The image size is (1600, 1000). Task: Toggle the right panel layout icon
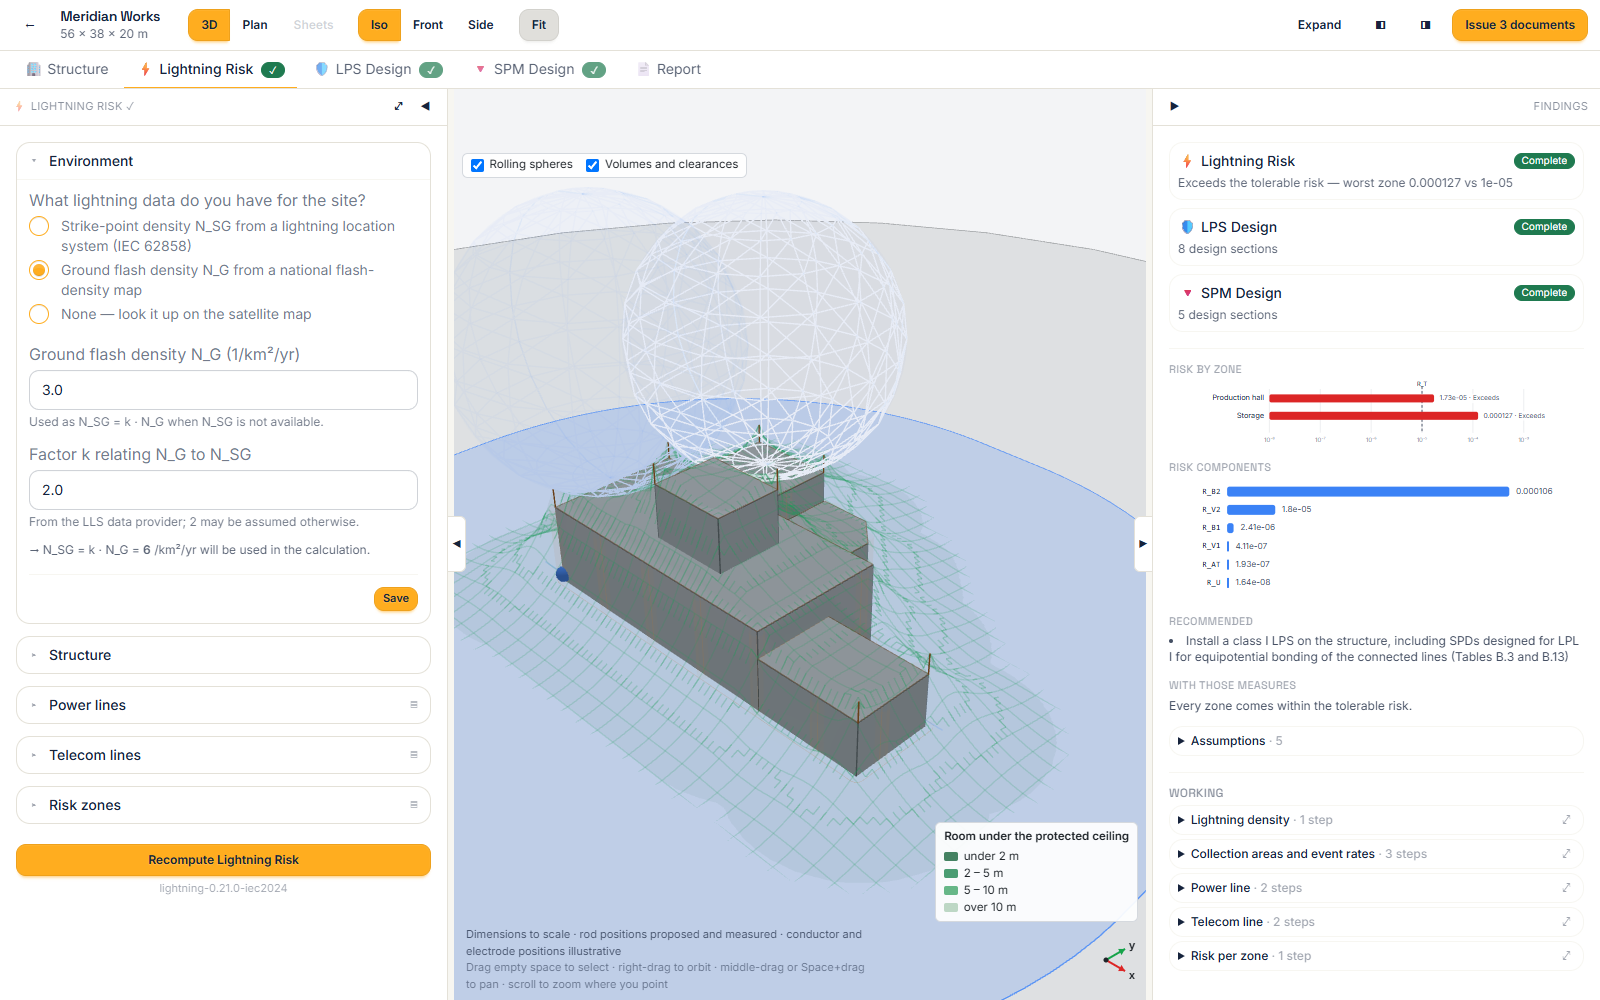point(1425,25)
